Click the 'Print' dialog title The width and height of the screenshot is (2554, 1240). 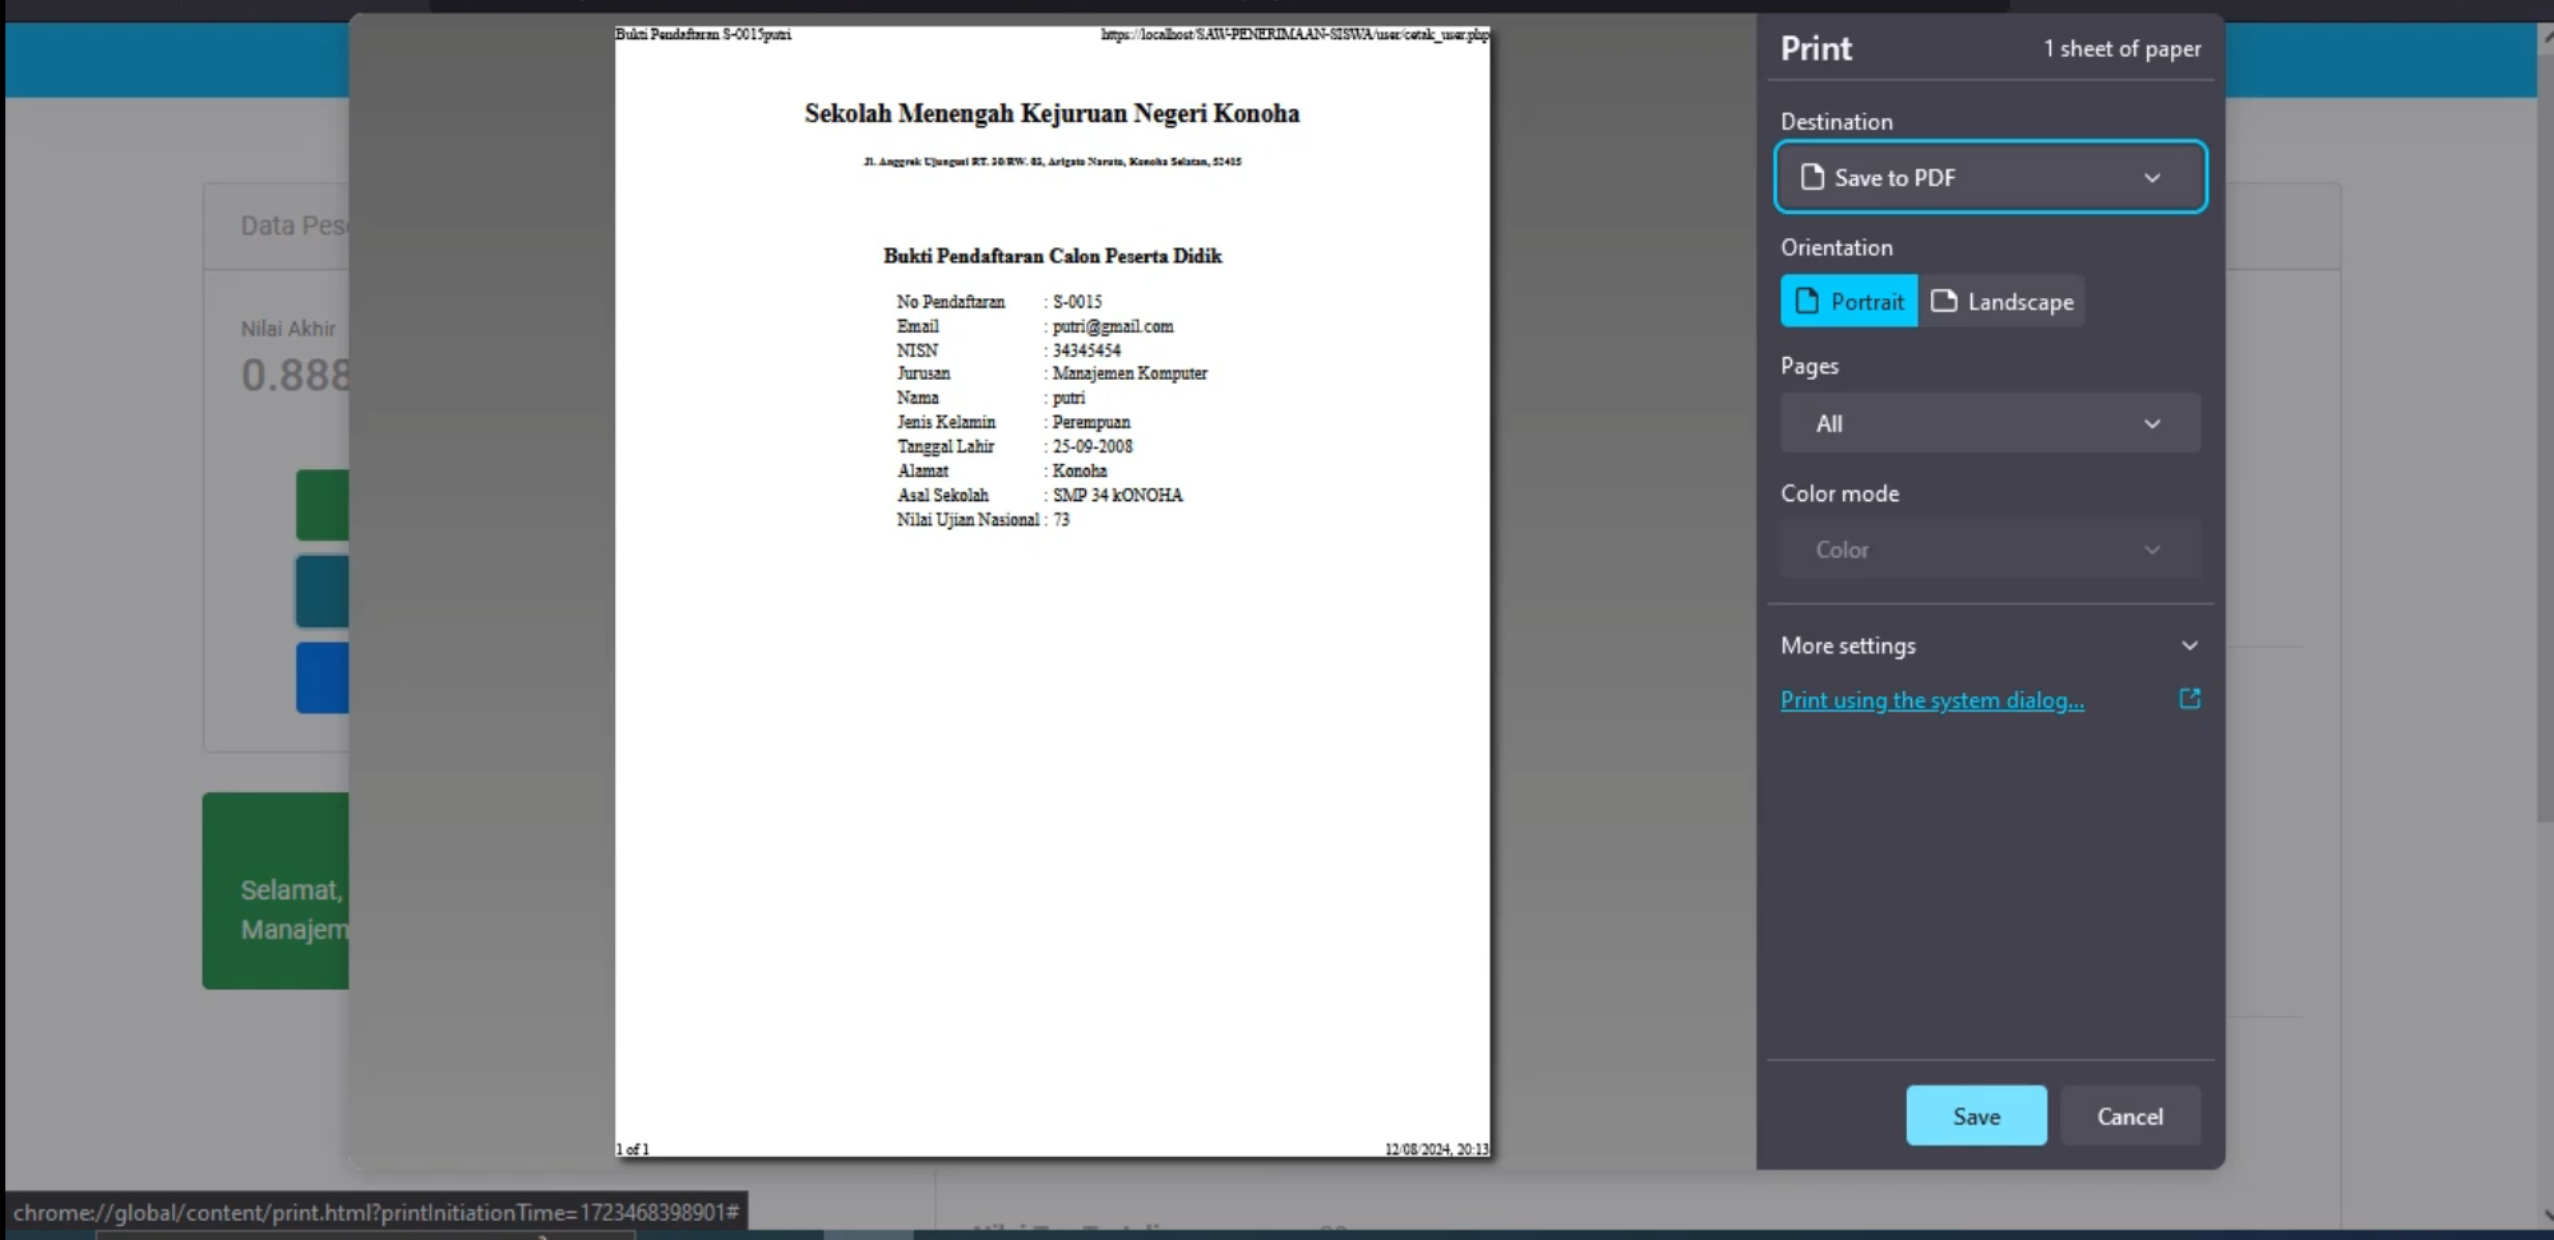(x=1816, y=48)
